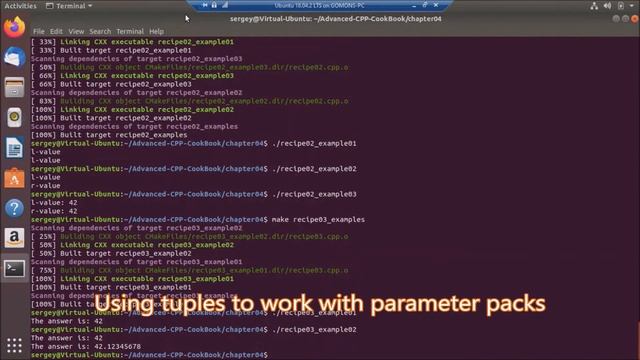
Task: Click the signal icon on VM connection bar
Action: [x=225, y=5]
